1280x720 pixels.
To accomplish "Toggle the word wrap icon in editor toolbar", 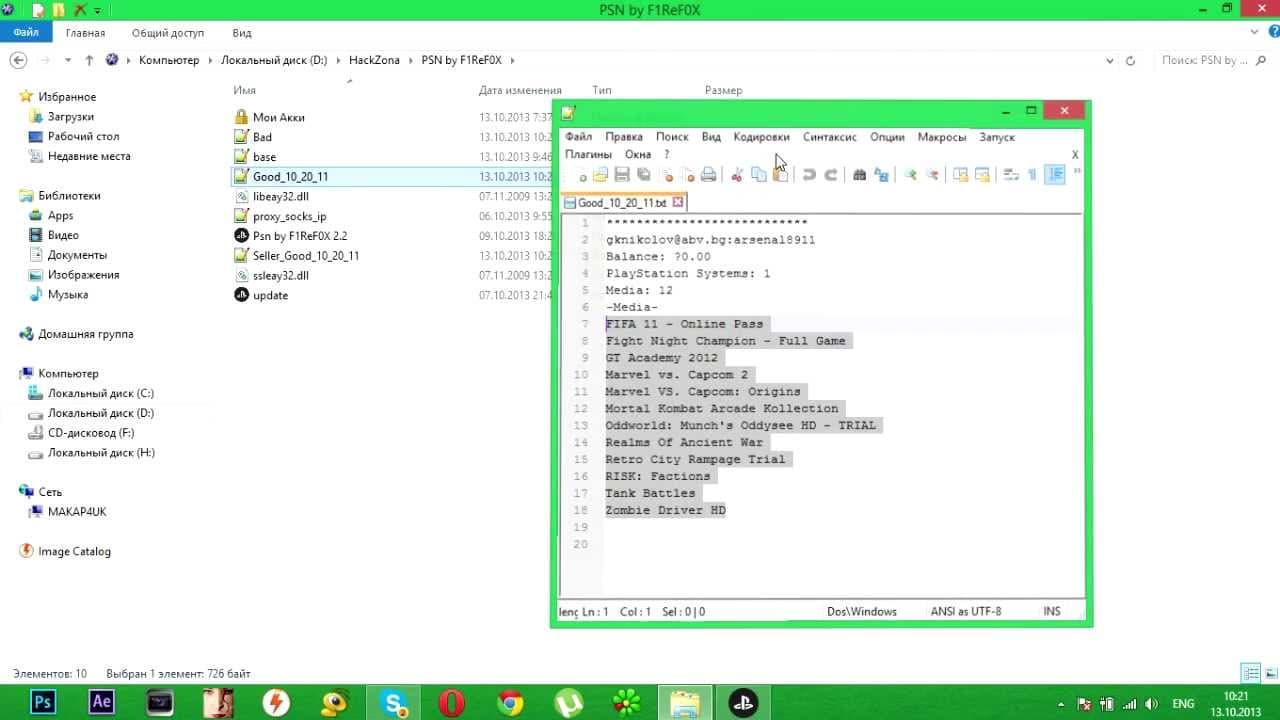I will tap(1010, 175).
